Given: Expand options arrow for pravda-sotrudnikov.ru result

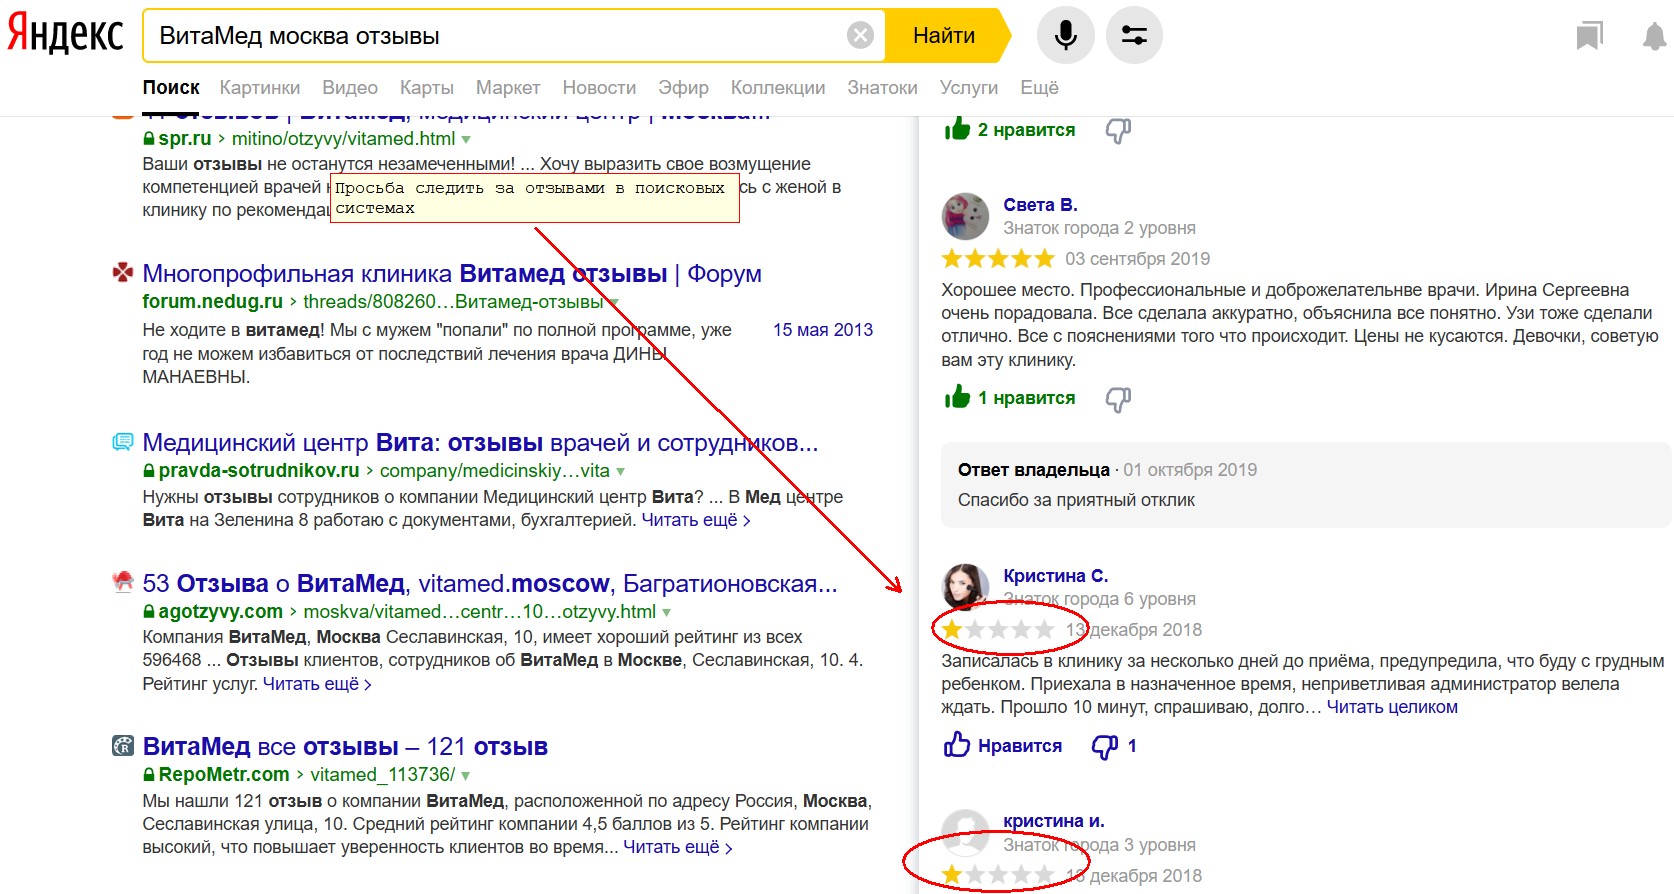Looking at the screenshot, I should [620, 472].
